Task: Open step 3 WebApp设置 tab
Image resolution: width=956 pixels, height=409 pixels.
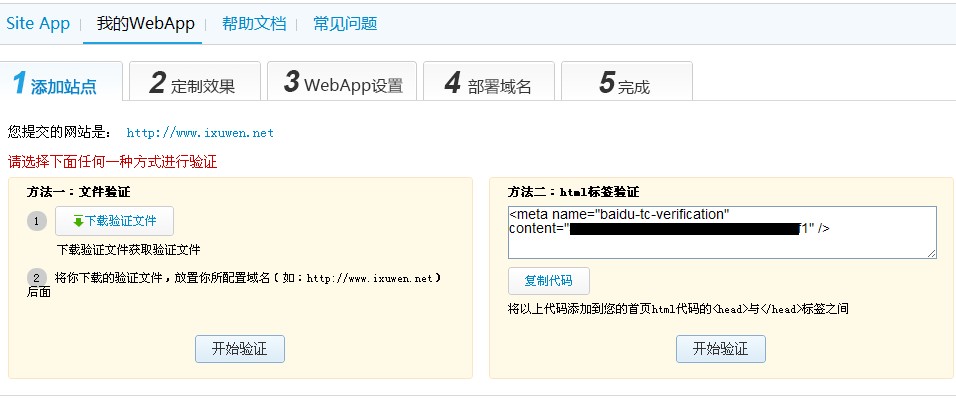Action: coord(343,84)
